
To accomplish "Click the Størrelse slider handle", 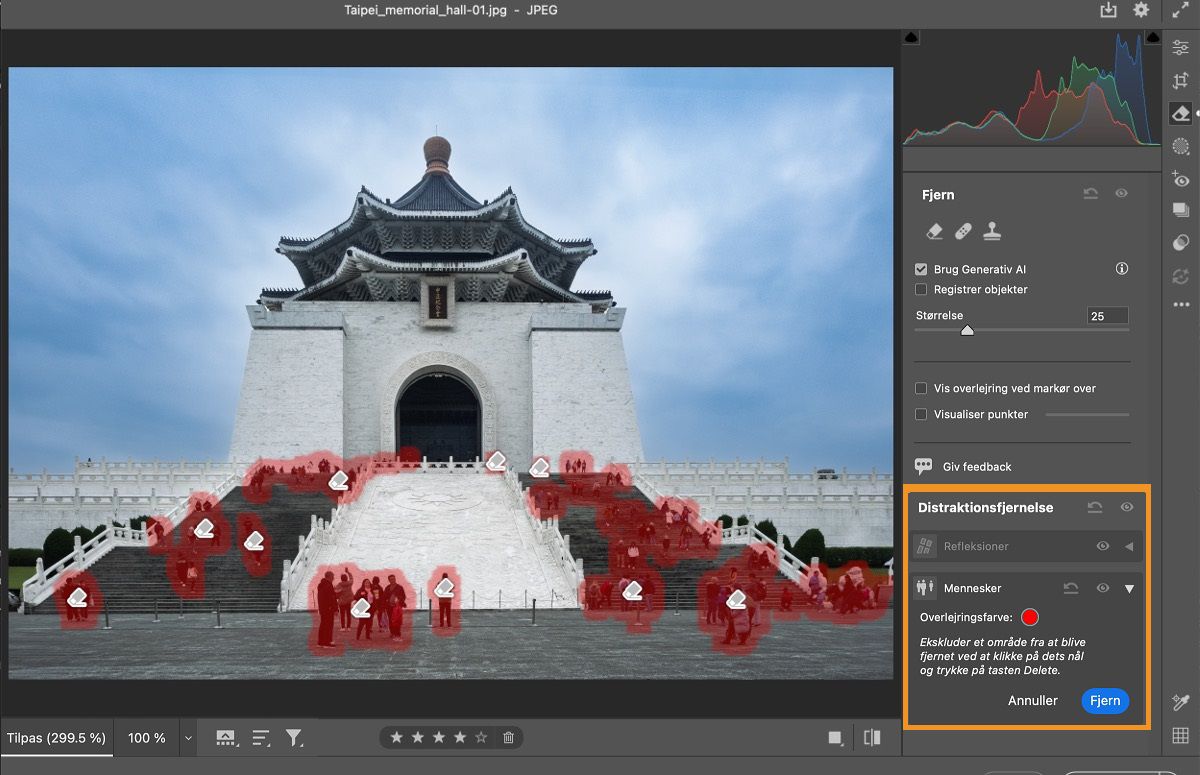I will 967,330.
